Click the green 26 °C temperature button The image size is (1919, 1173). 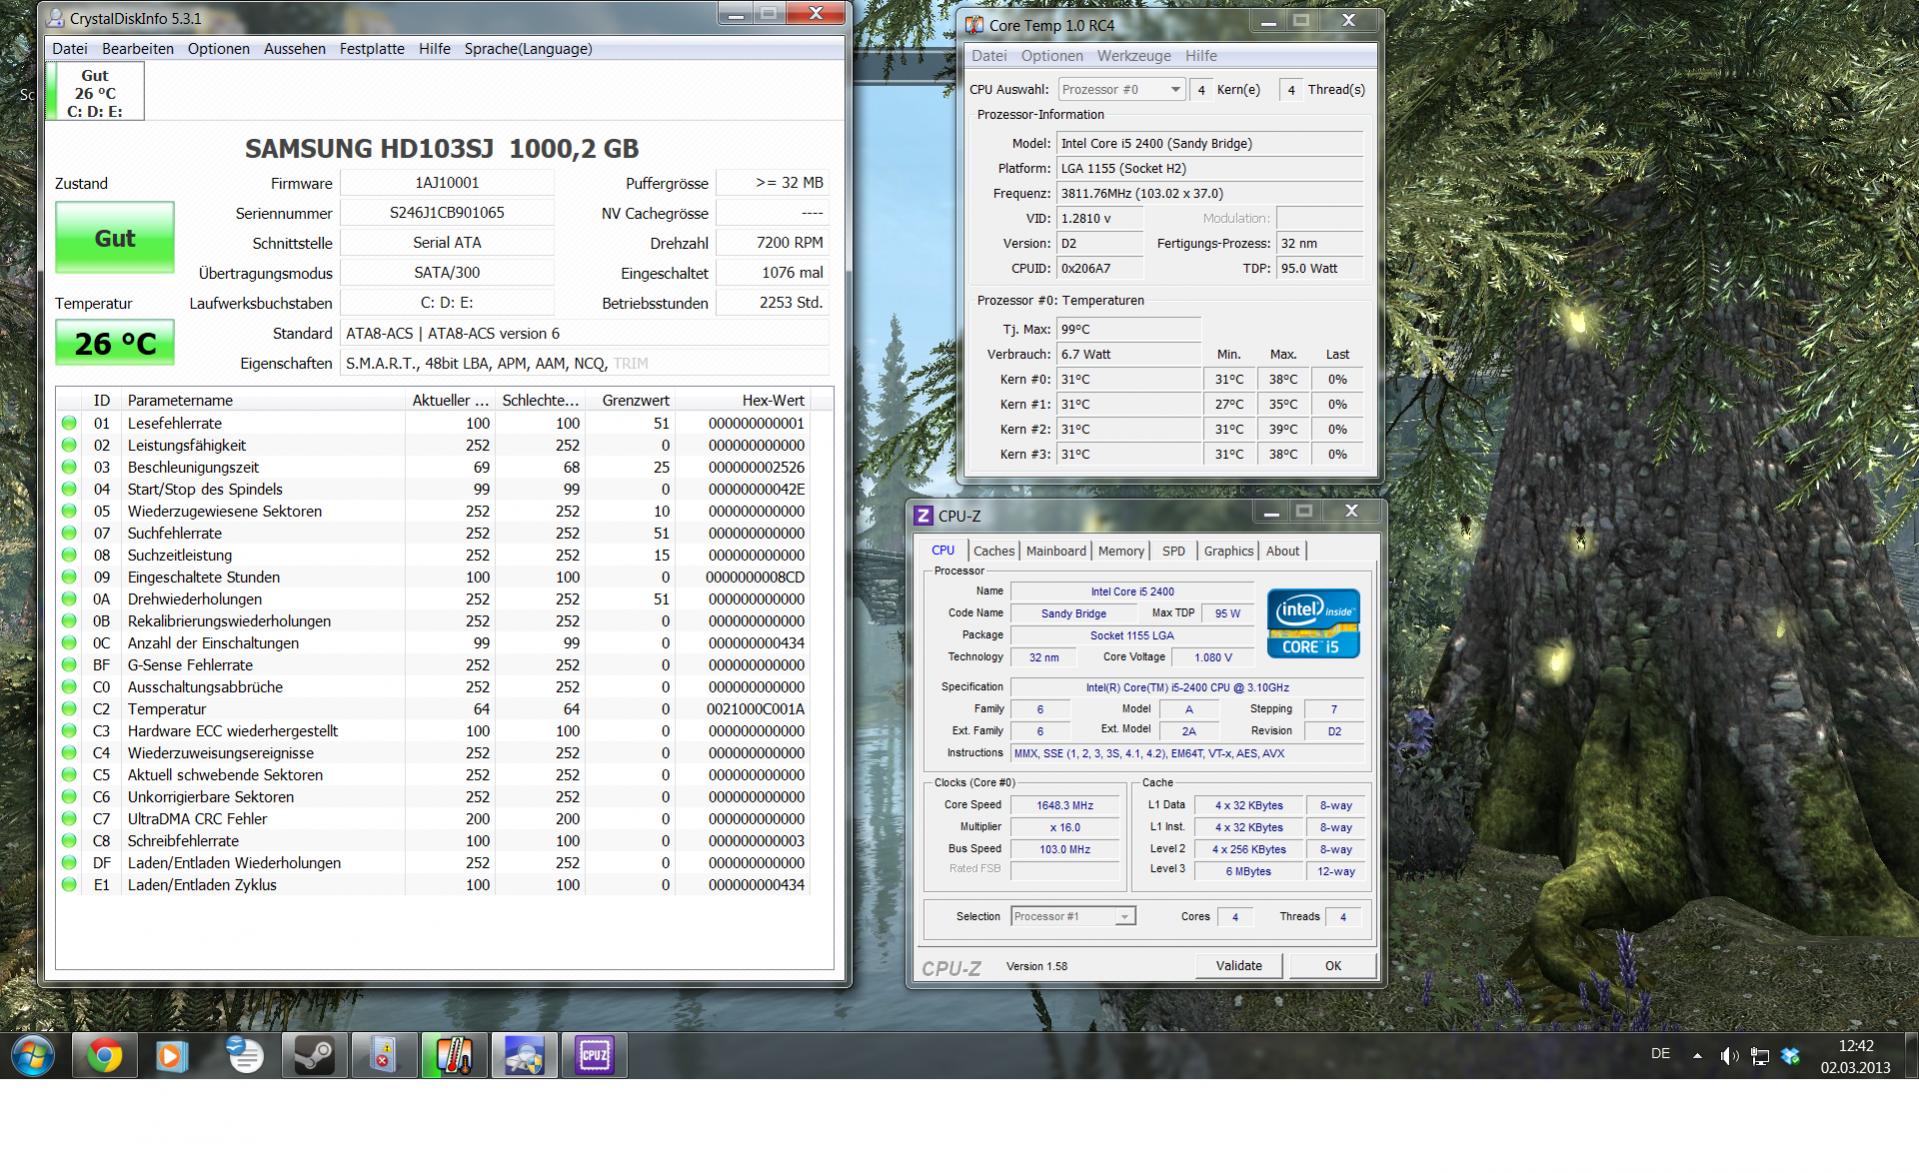click(x=115, y=343)
